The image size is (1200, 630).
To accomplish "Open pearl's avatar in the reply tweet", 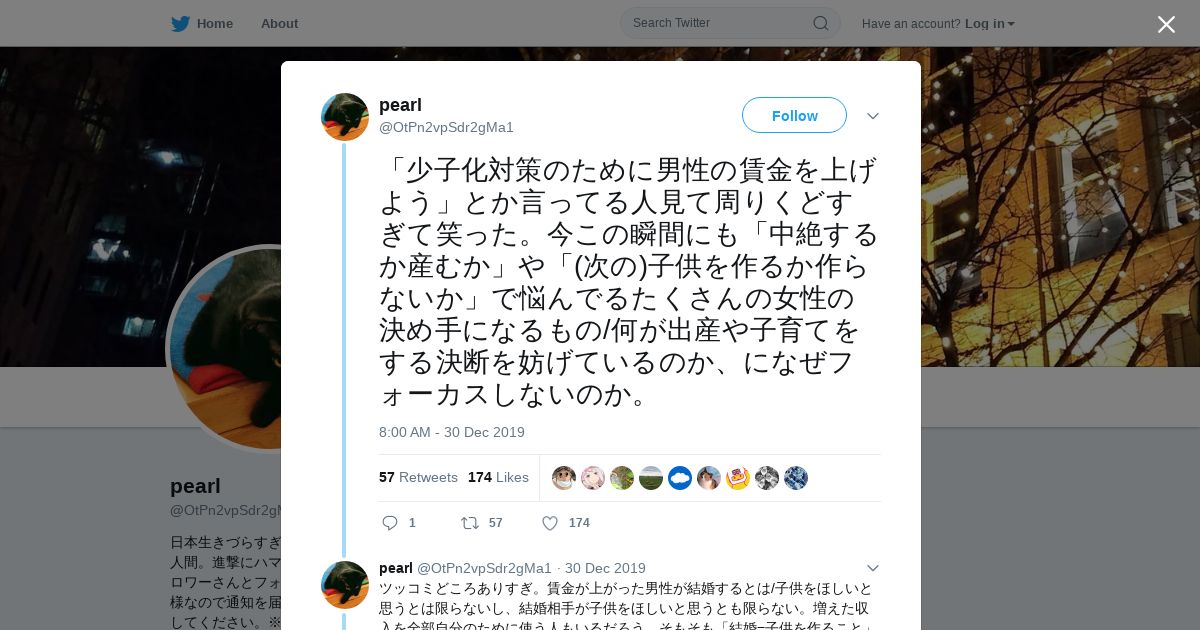I will [345, 585].
